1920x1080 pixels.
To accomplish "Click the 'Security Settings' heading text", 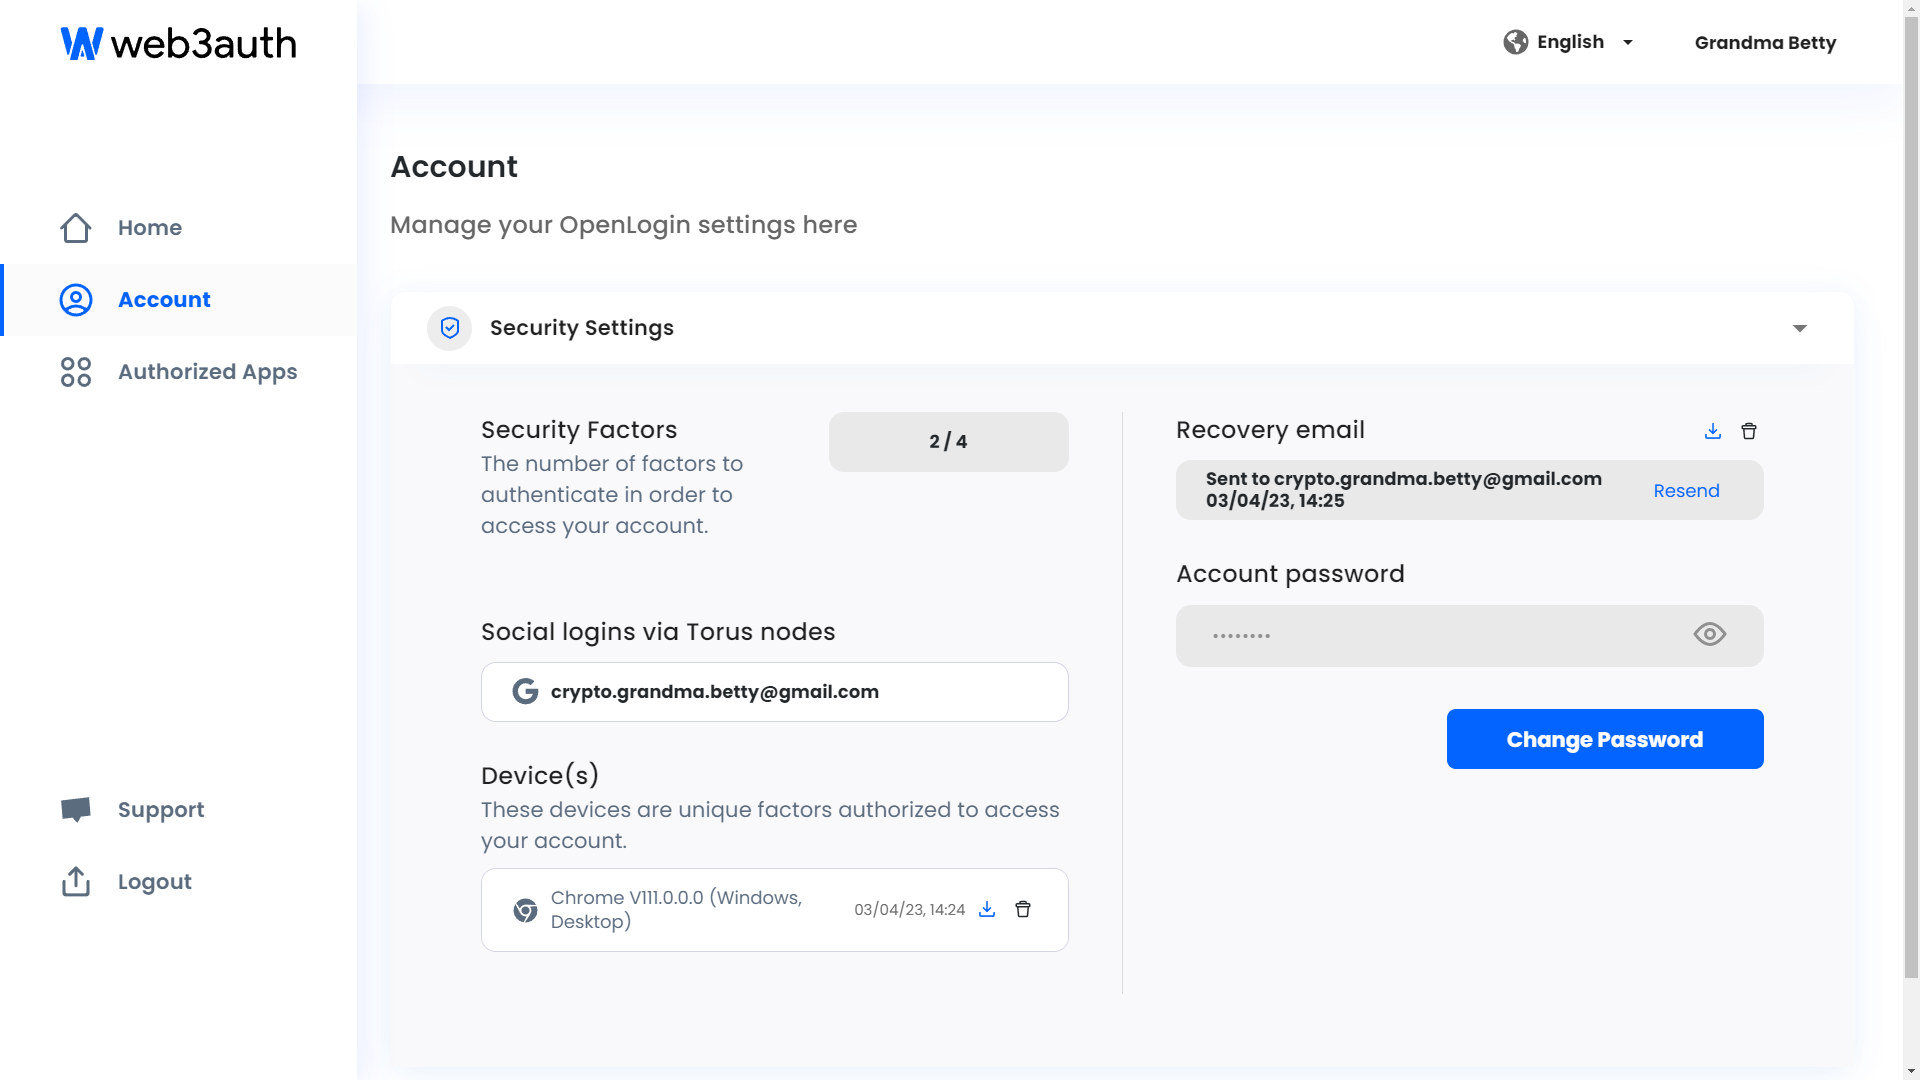I will point(582,328).
